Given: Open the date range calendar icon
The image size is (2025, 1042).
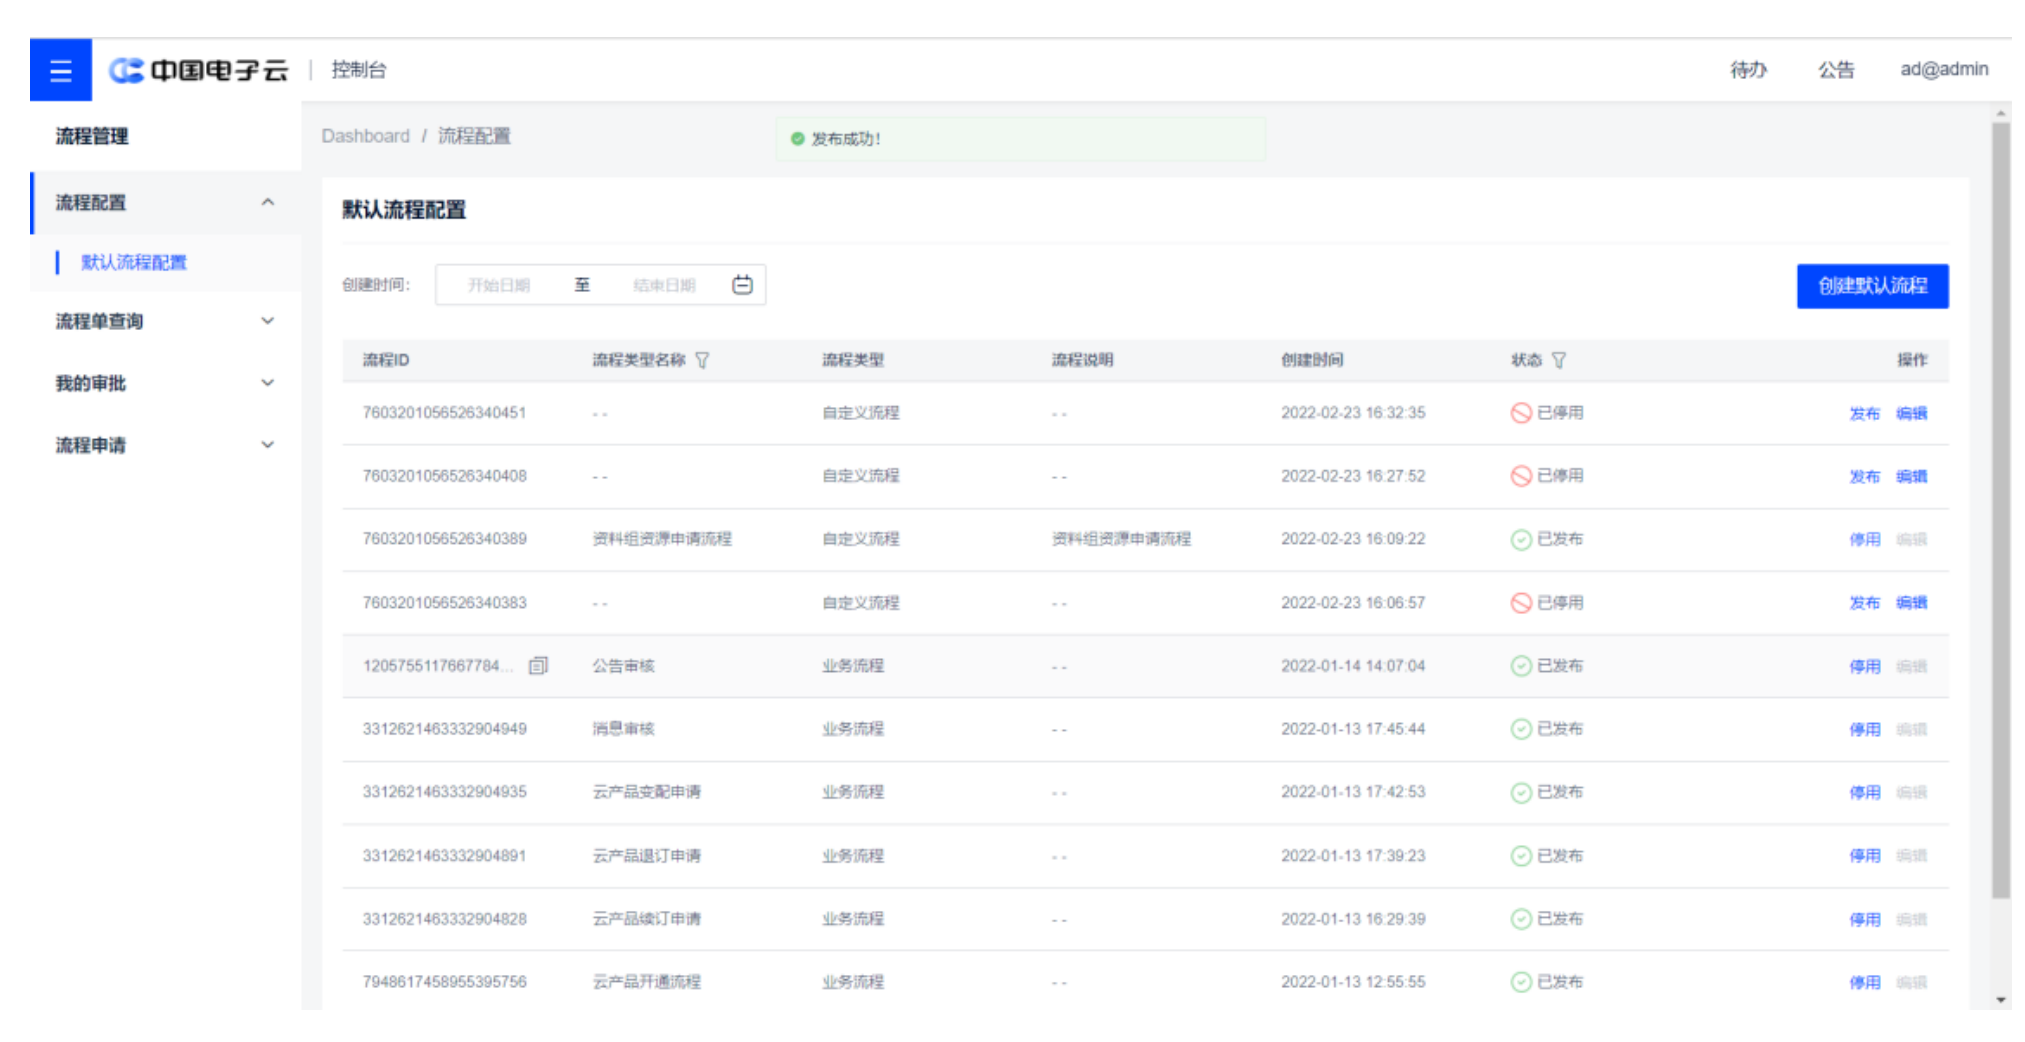Looking at the screenshot, I should pos(742,285).
